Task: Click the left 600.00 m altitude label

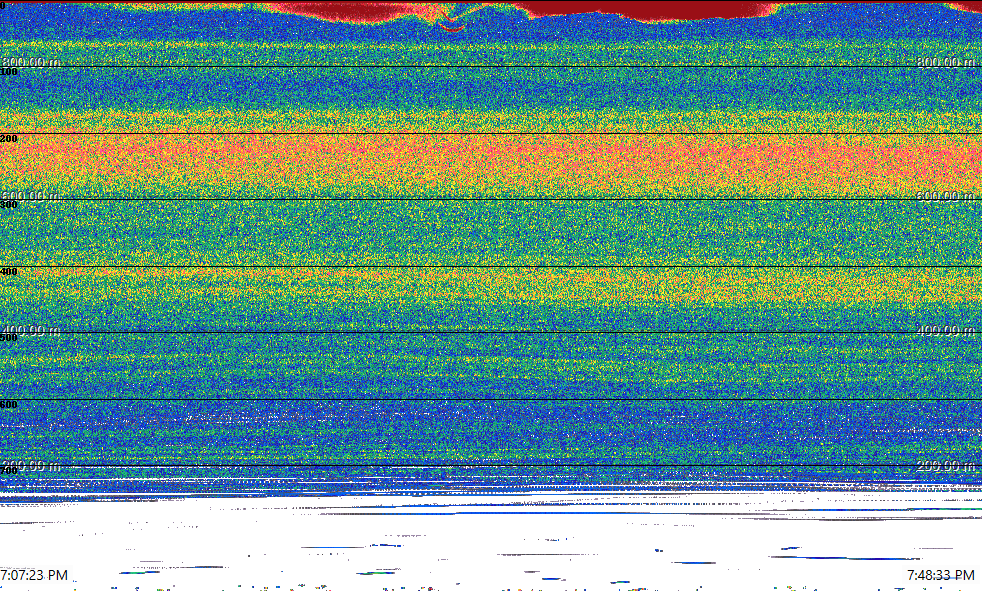Action: [x=31, y=196]
